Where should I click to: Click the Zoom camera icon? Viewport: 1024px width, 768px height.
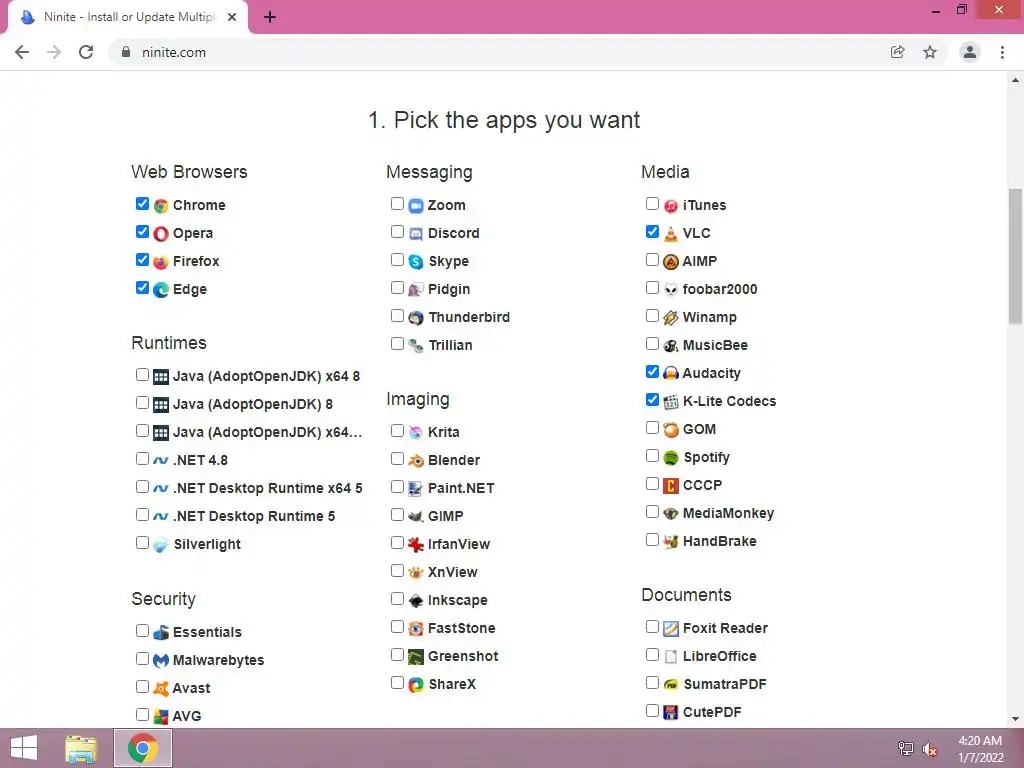coord(416,206)
